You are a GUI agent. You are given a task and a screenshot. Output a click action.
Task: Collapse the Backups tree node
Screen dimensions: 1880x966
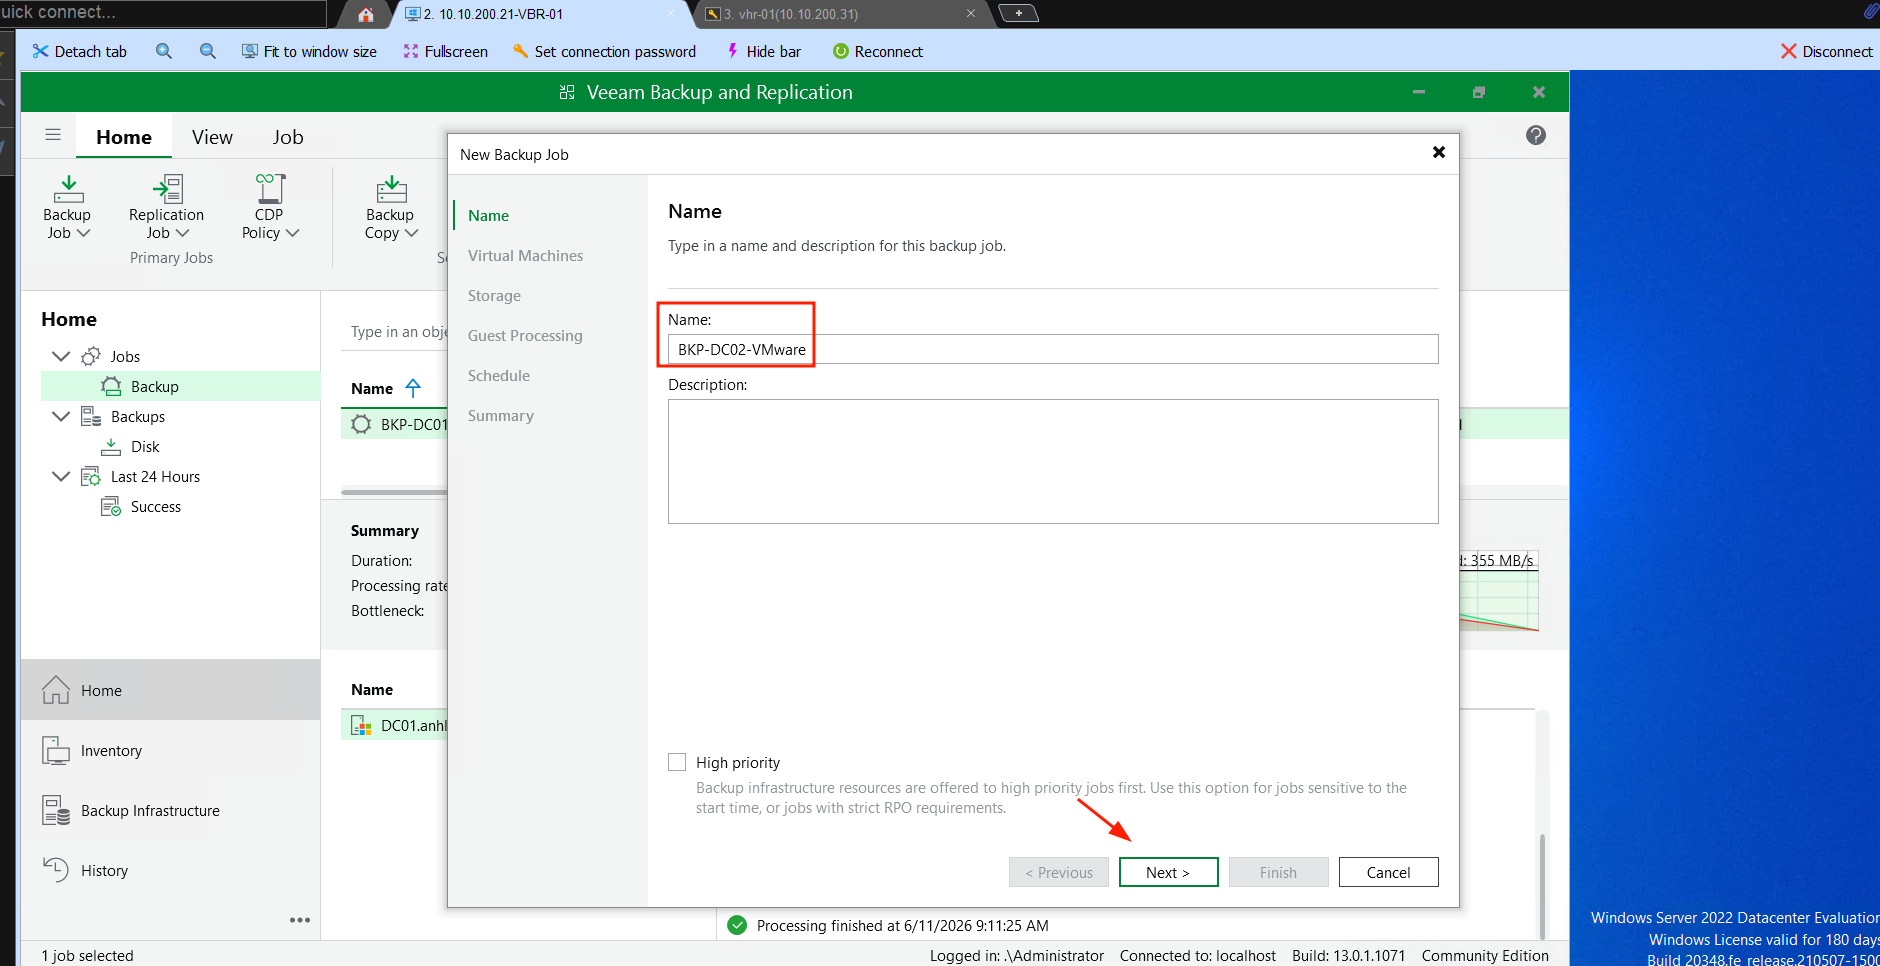[x=61, y=416]
